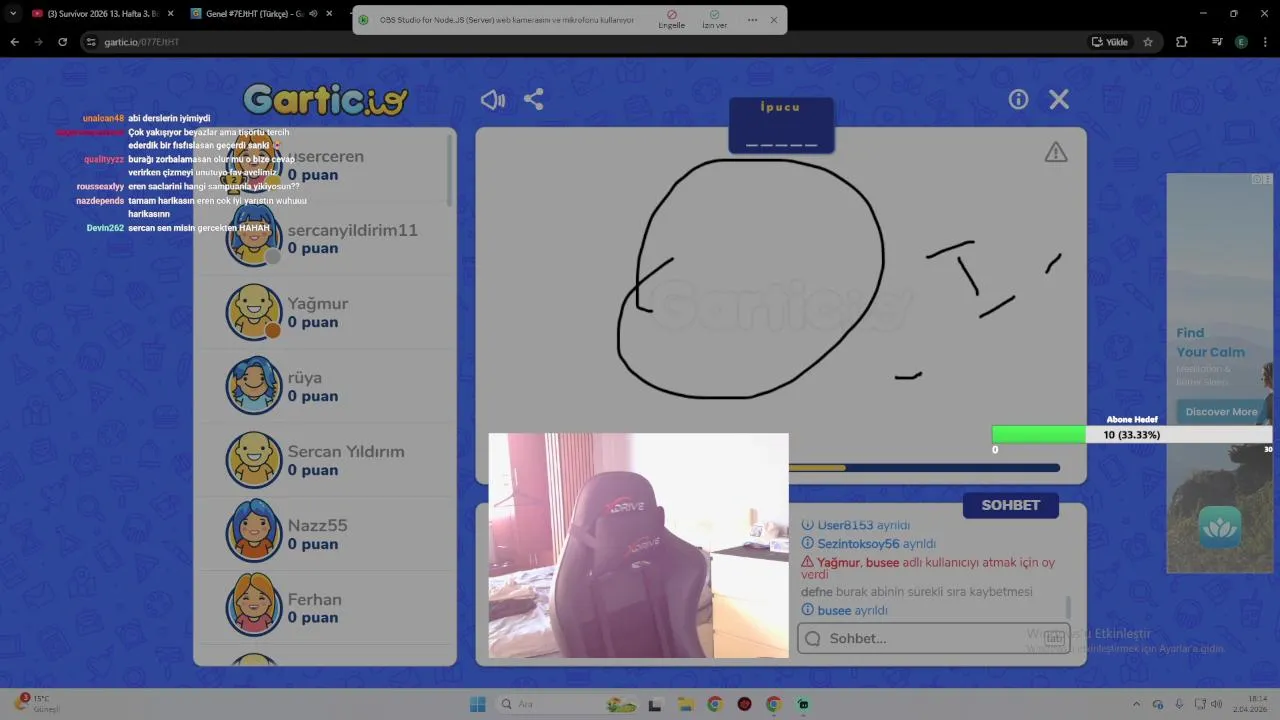Open the red circular taskbar app
Screen dimensions: 1280x720
(744, 704)
